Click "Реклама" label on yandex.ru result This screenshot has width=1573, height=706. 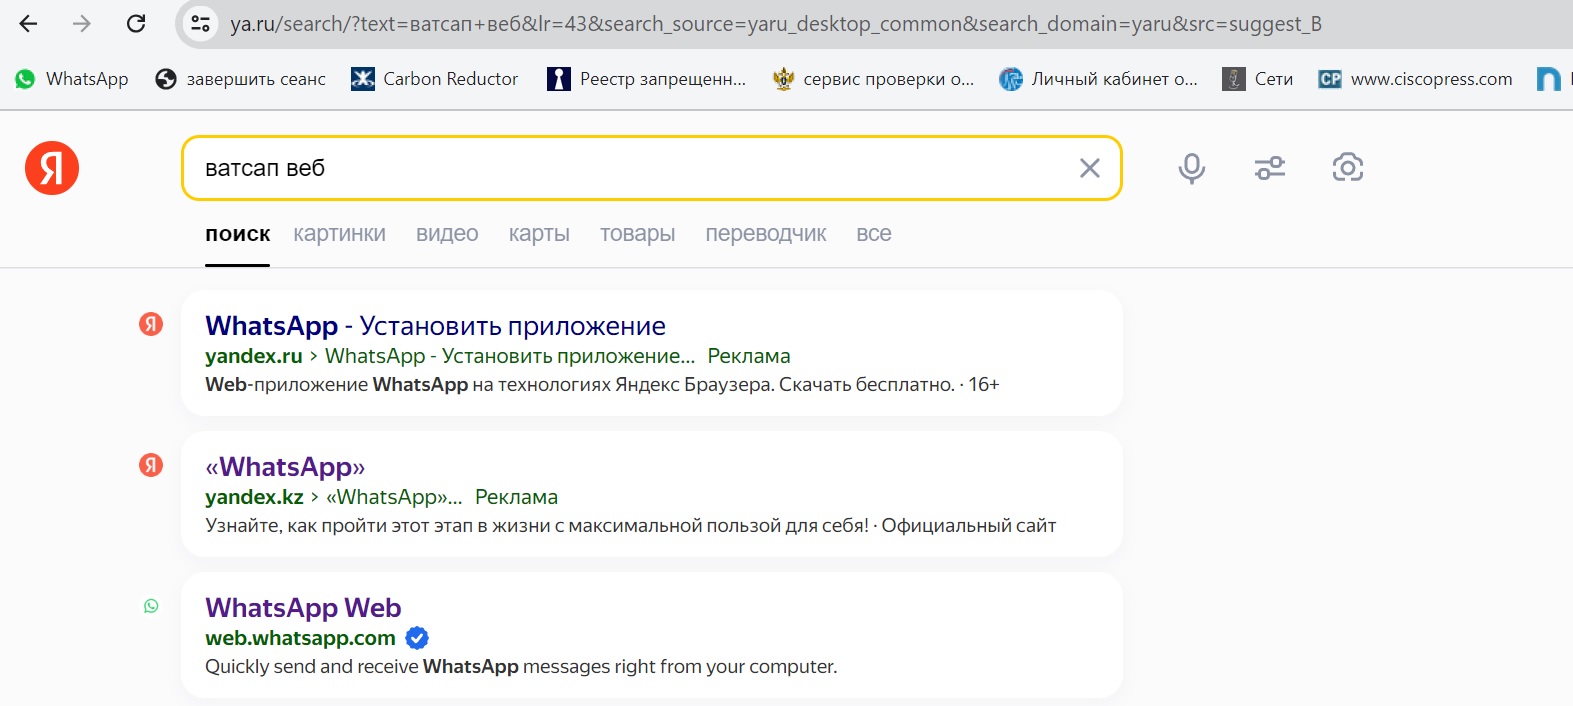tap(749, 356)
